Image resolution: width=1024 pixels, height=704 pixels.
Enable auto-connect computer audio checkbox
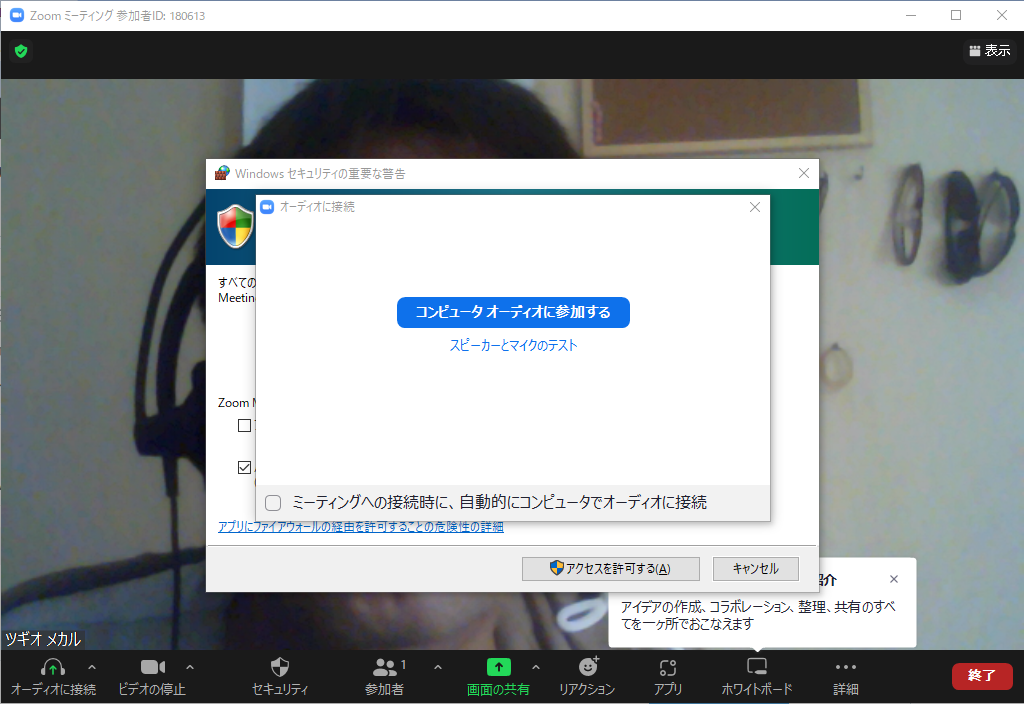pyautogui.click(x=273, y=502)
